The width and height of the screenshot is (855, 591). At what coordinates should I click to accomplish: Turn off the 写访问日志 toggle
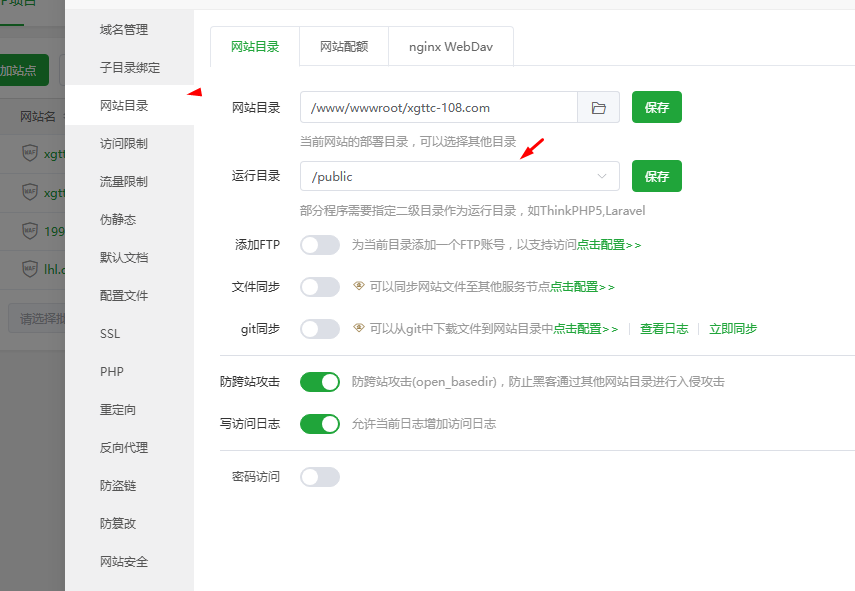[320, 424]
